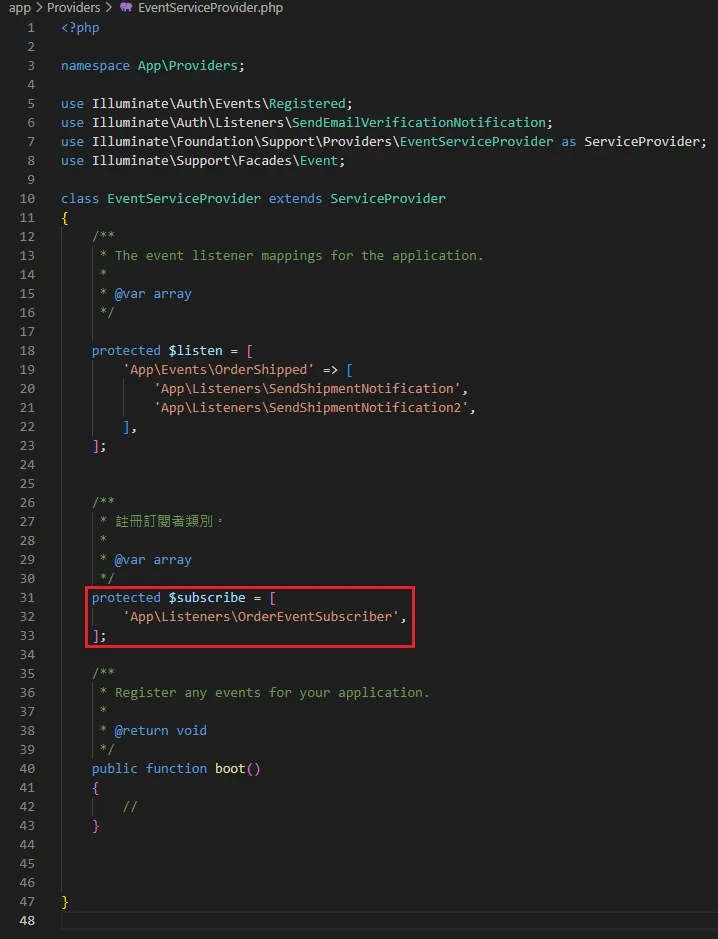Click string 'App\Events\OrderShipped'

click(219, 369)
